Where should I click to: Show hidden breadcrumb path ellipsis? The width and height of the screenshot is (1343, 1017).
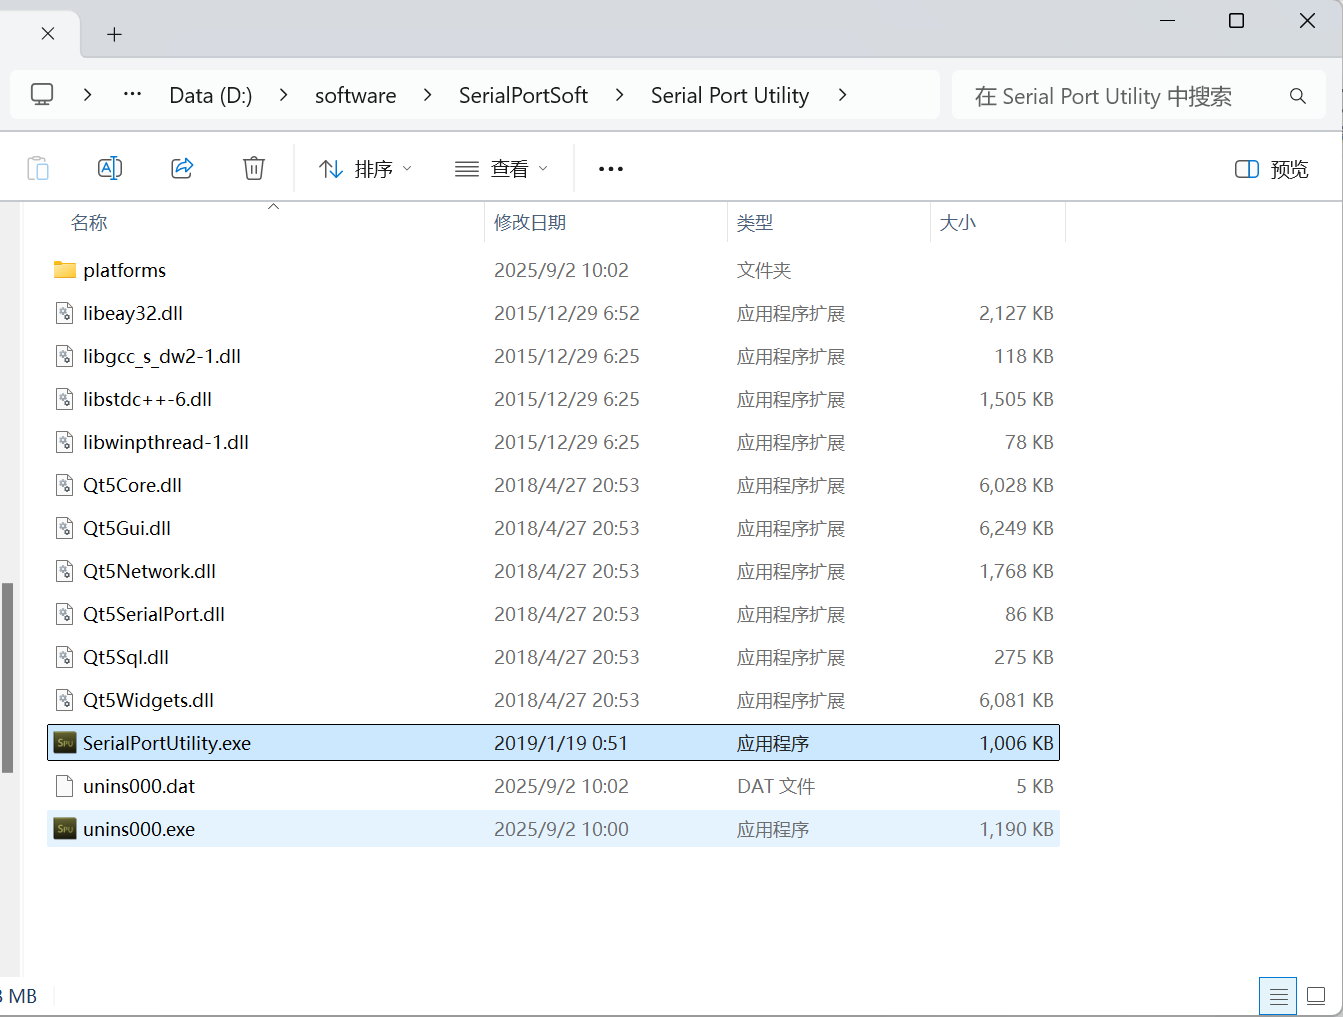click(132, 95)
